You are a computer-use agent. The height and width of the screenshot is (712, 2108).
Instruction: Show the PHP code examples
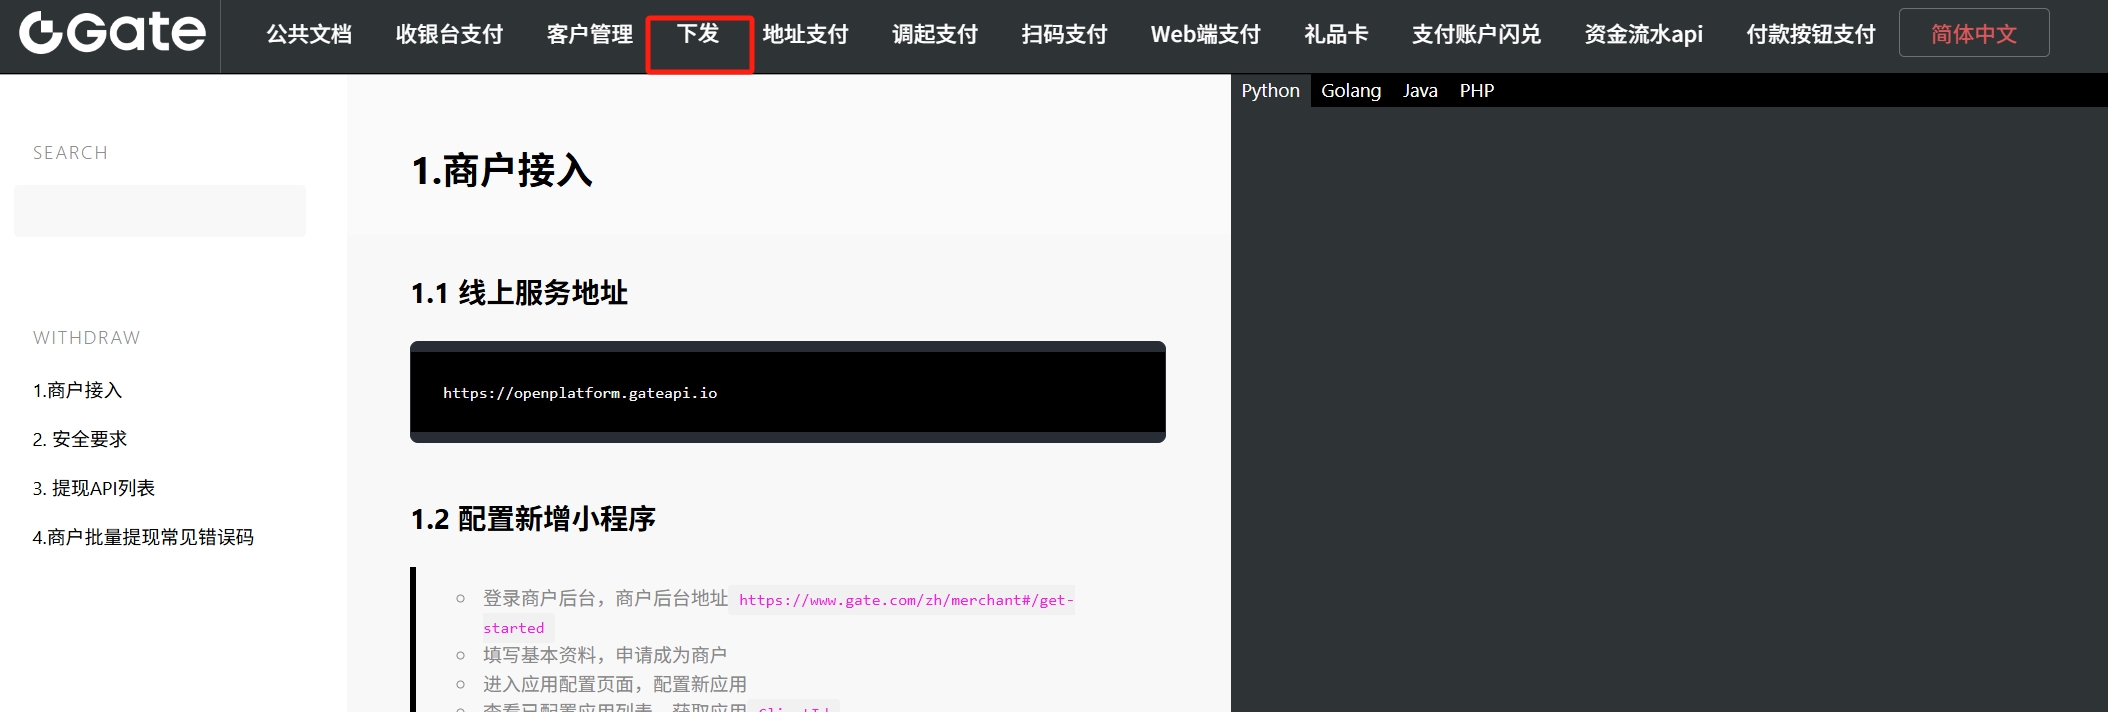click(1476, 91)
